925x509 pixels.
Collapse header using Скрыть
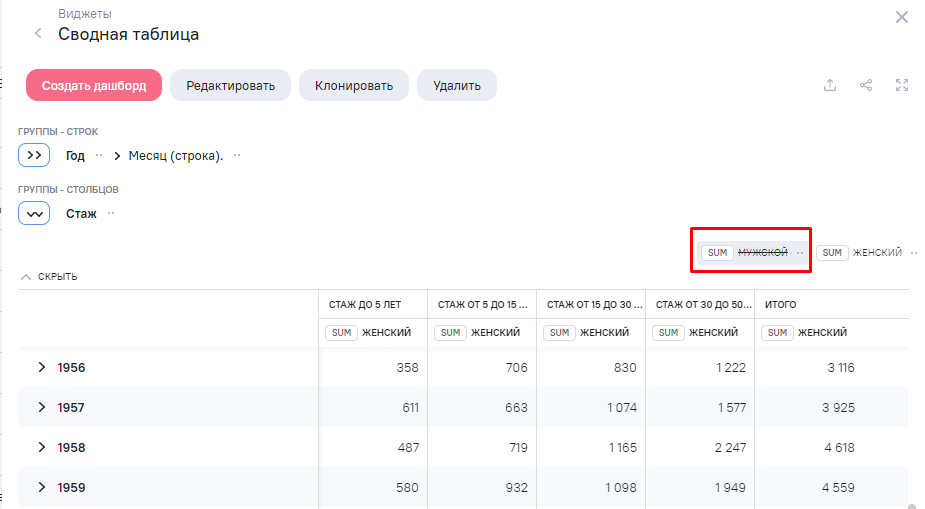[49, 277]
